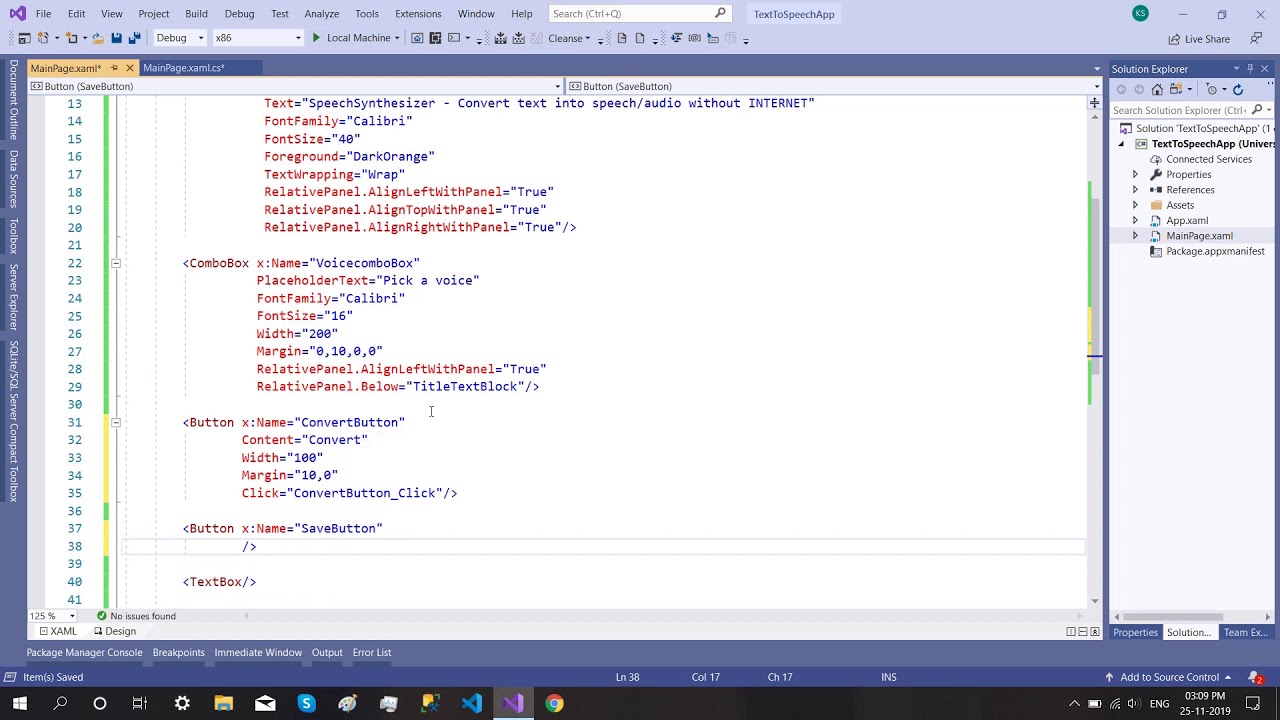Click the Search Solution Explorer input field
This screenshot has height=720, width=1280.
tap(1180, 111)
